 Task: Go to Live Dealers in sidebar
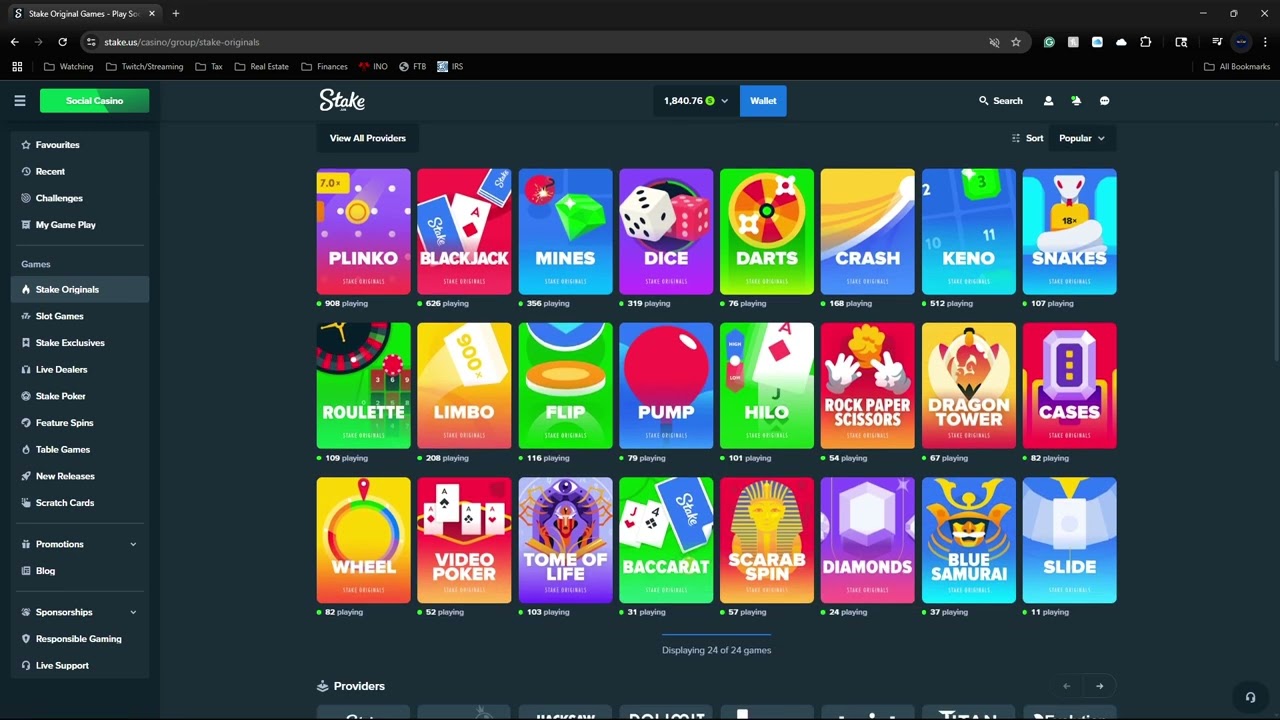(80, 369)
